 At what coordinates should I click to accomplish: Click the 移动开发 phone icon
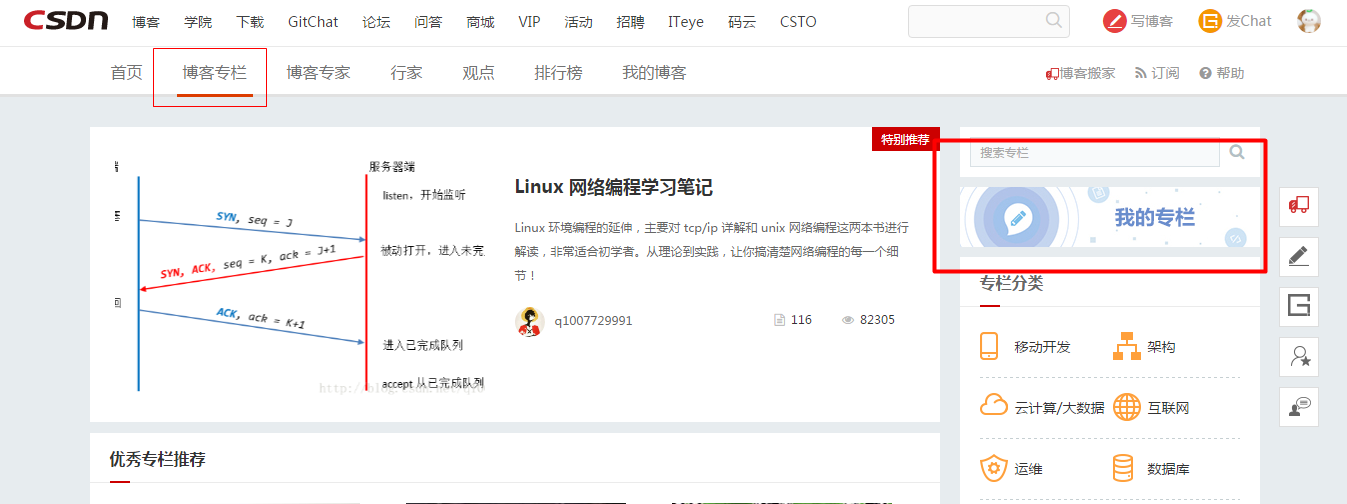(990, 346)
